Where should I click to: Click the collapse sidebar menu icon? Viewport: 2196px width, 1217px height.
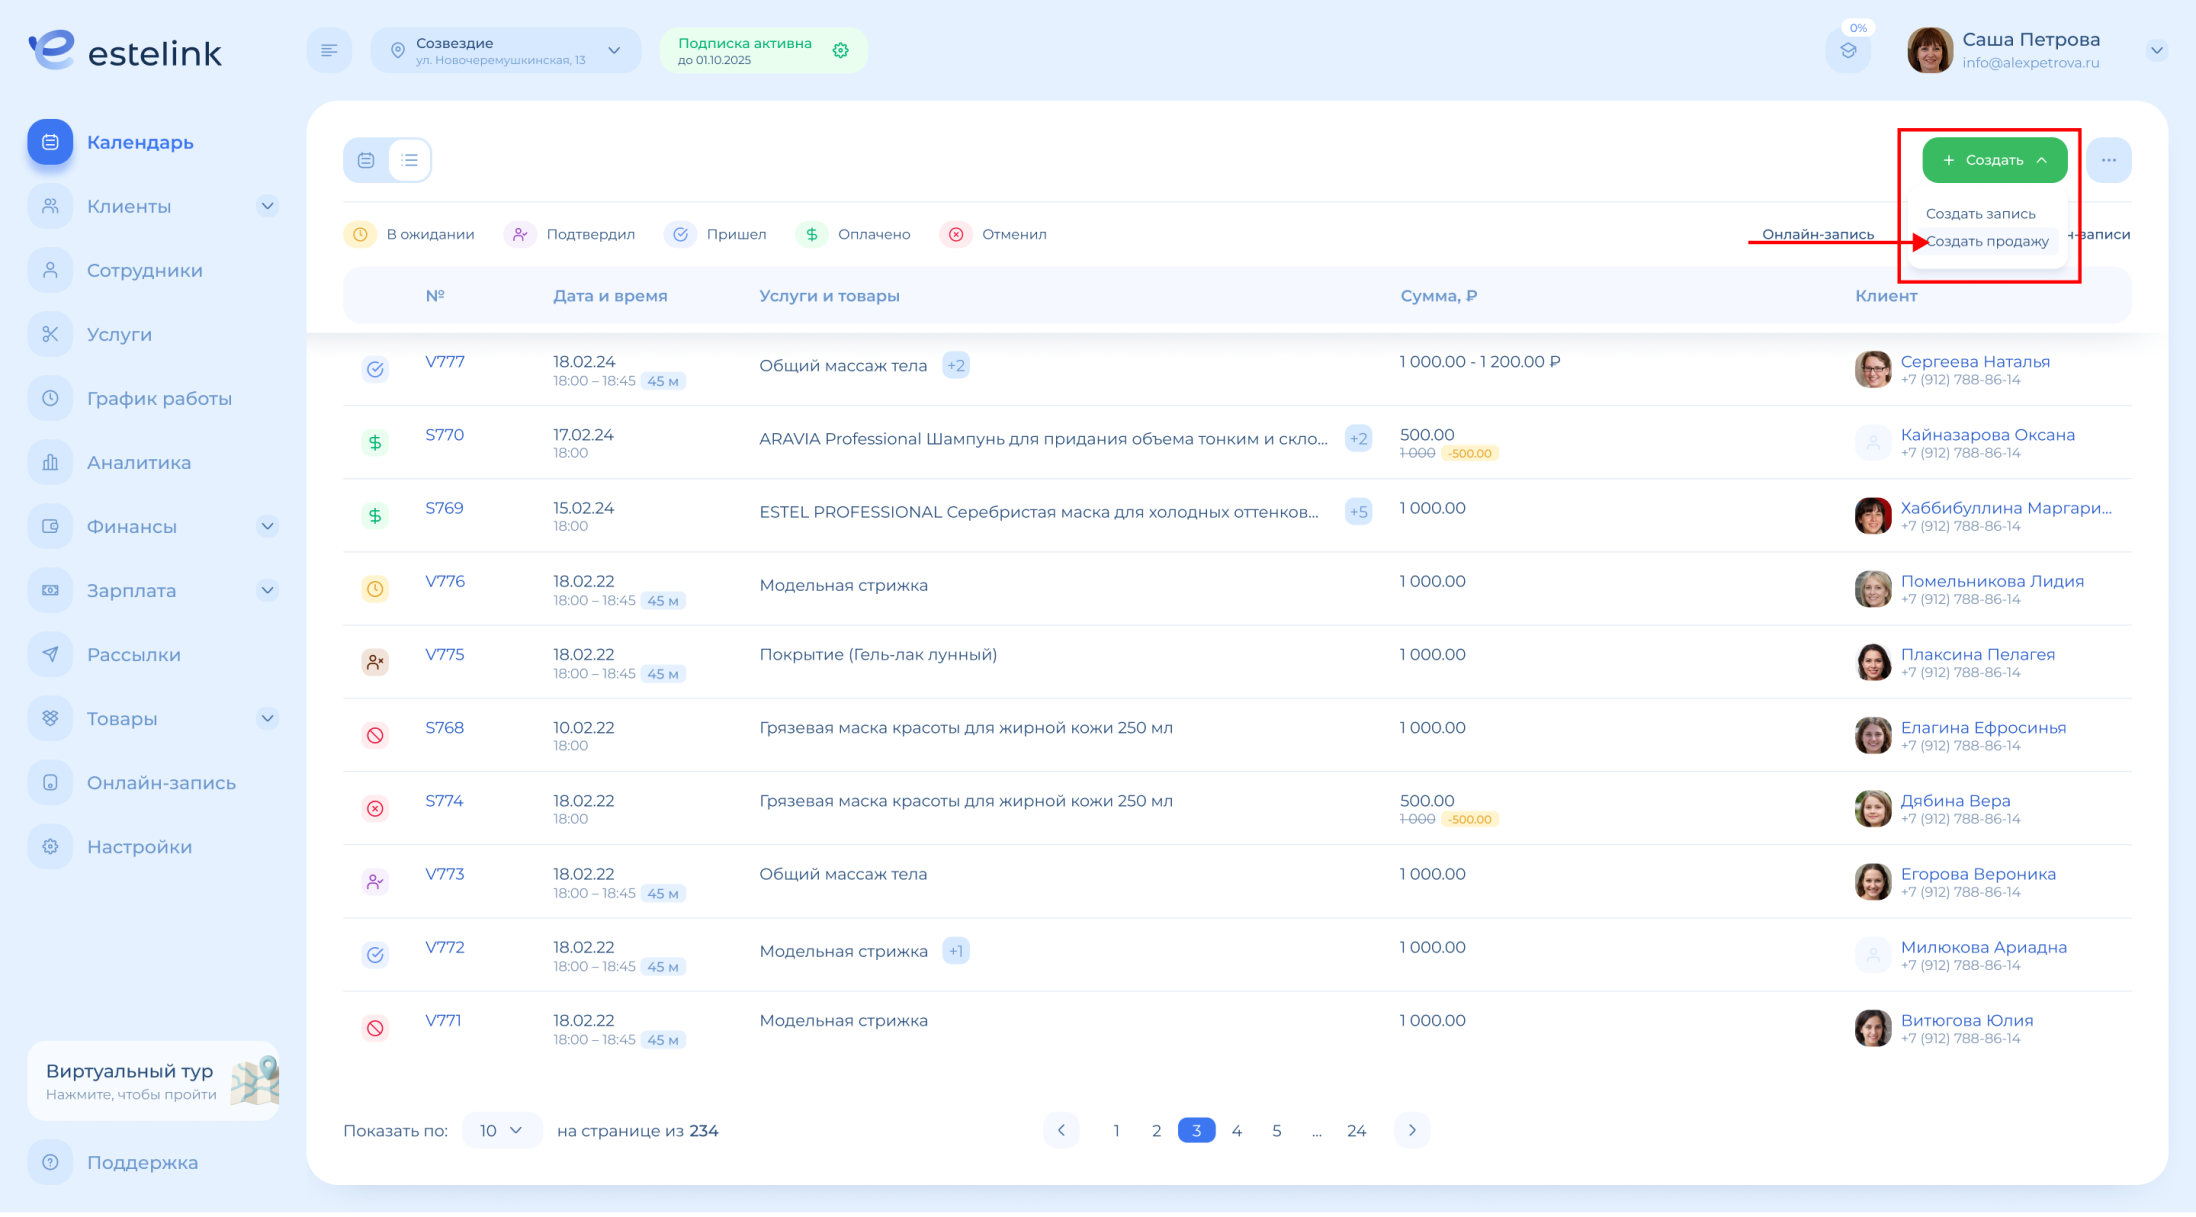329,51
